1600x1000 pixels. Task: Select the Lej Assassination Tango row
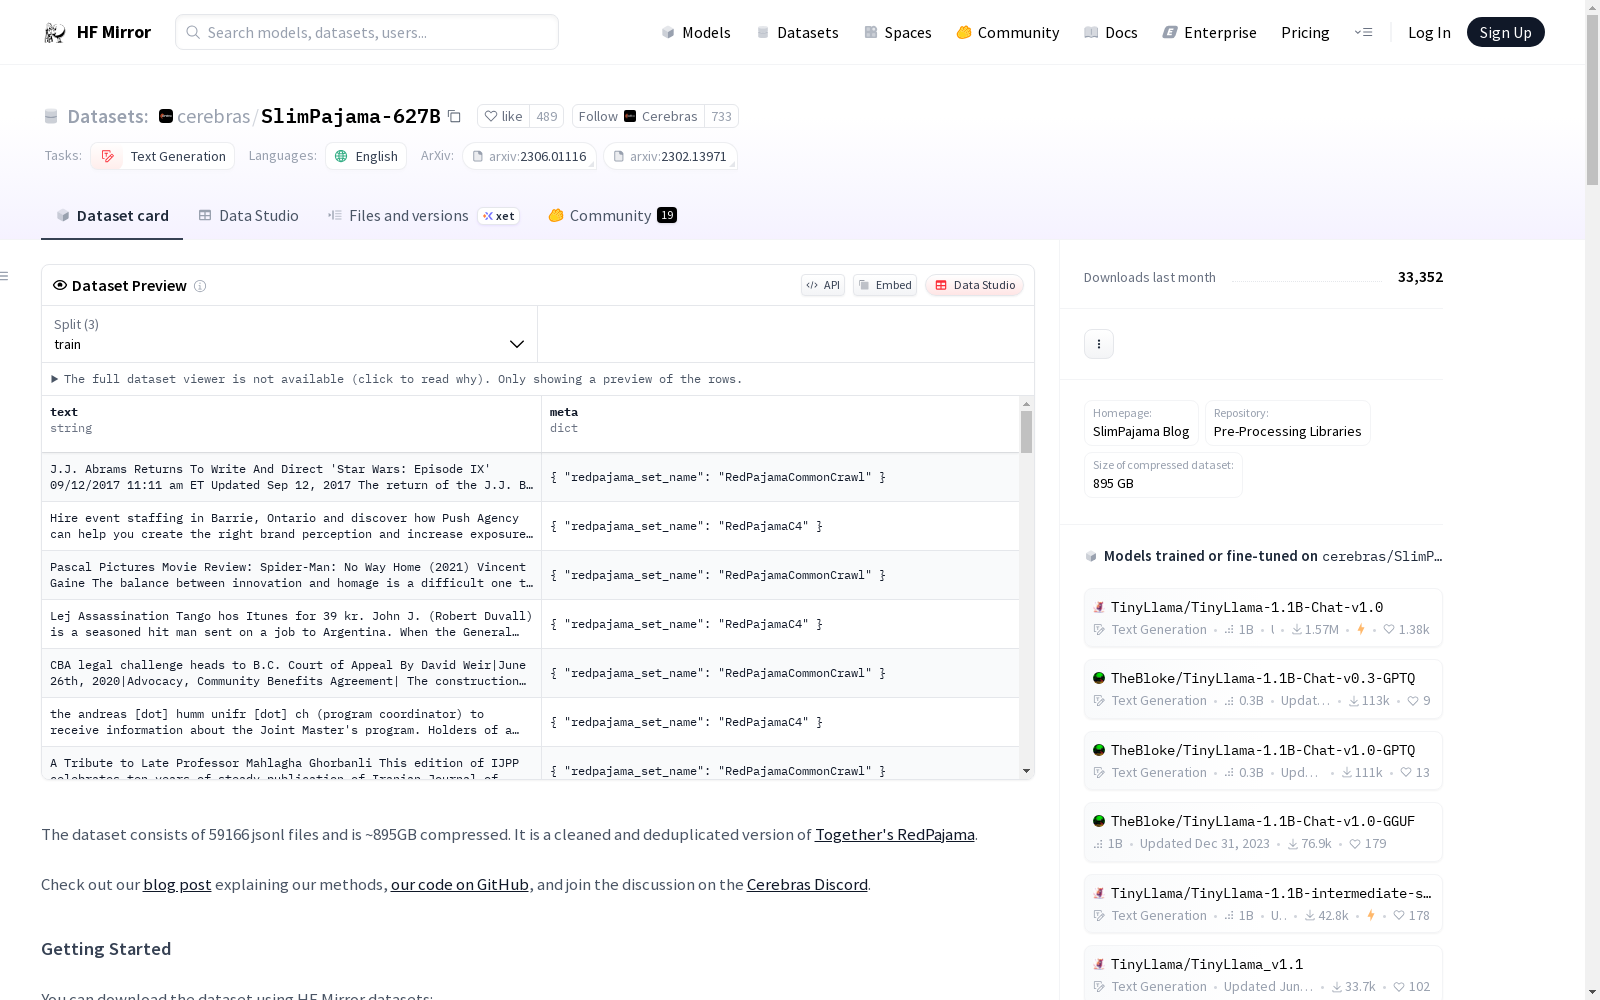tap(530, 624)
